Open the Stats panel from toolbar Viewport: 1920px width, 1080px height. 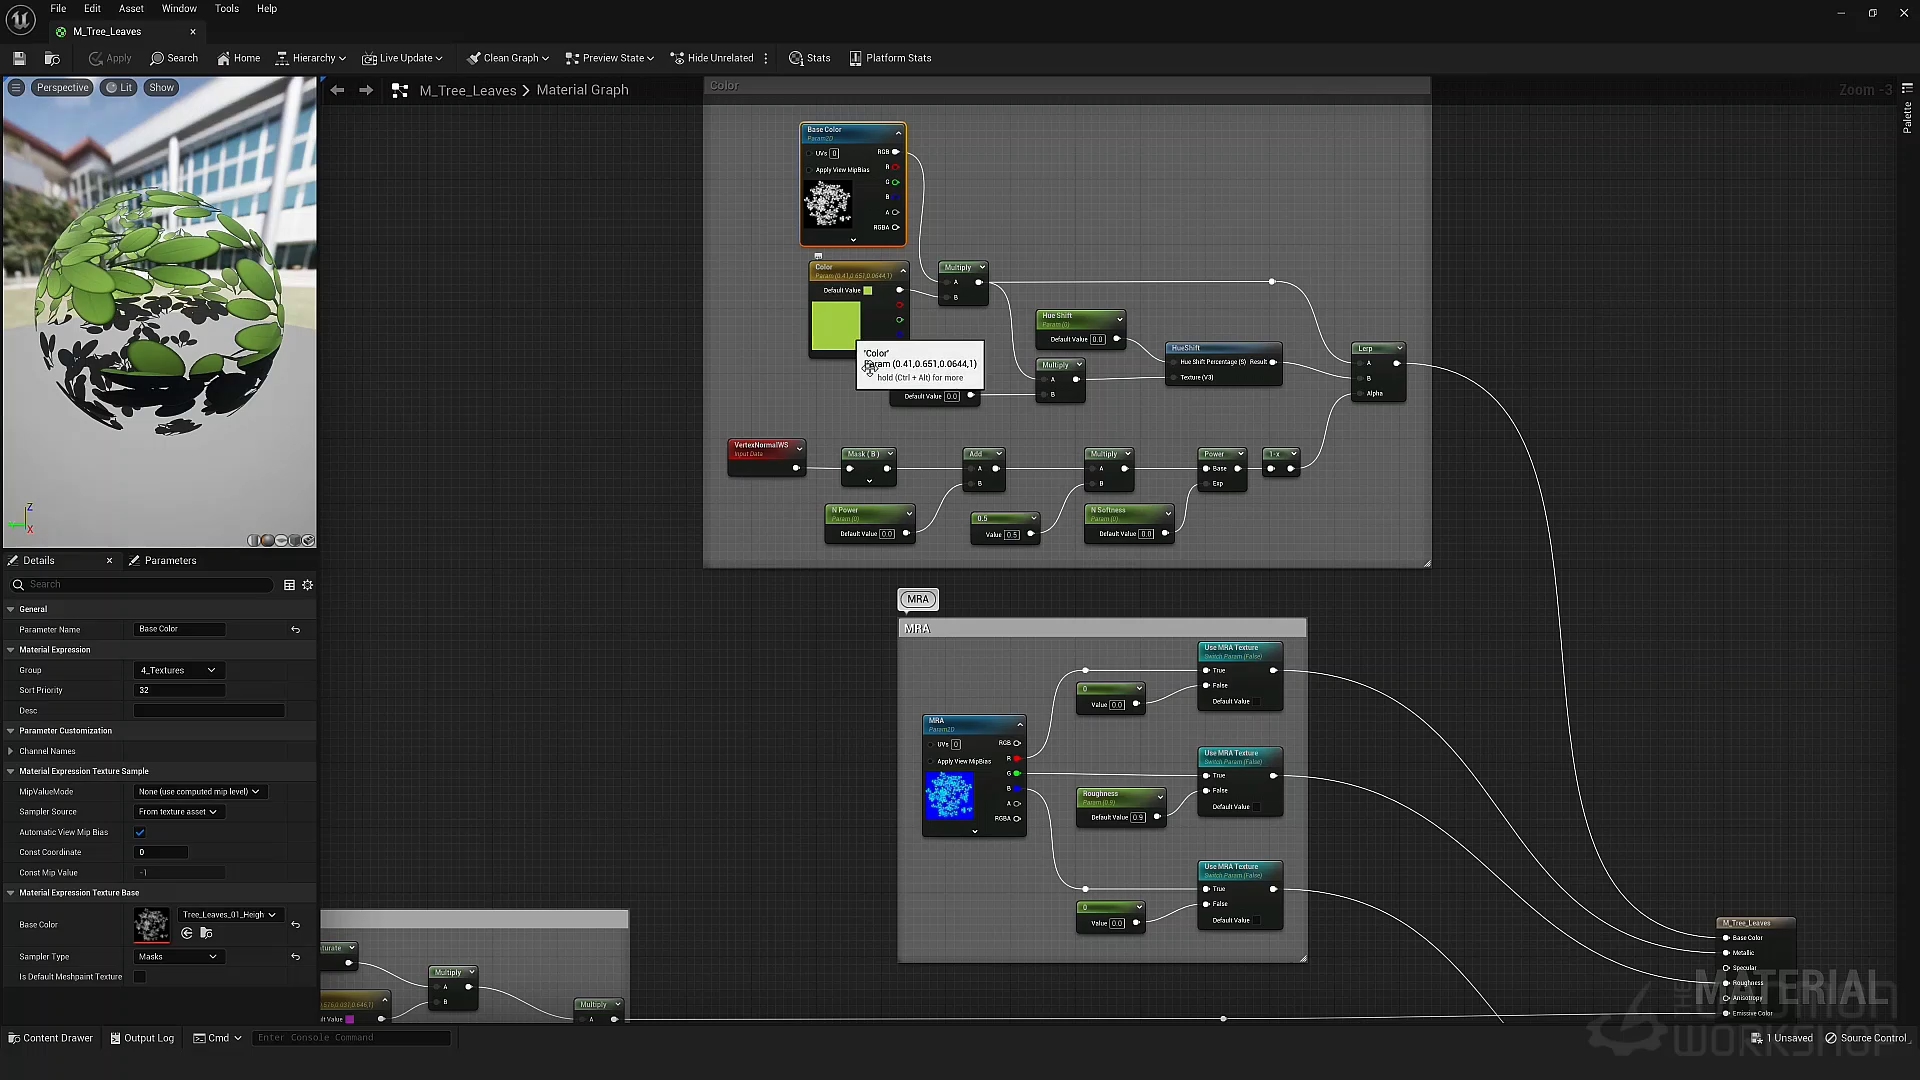809,58
